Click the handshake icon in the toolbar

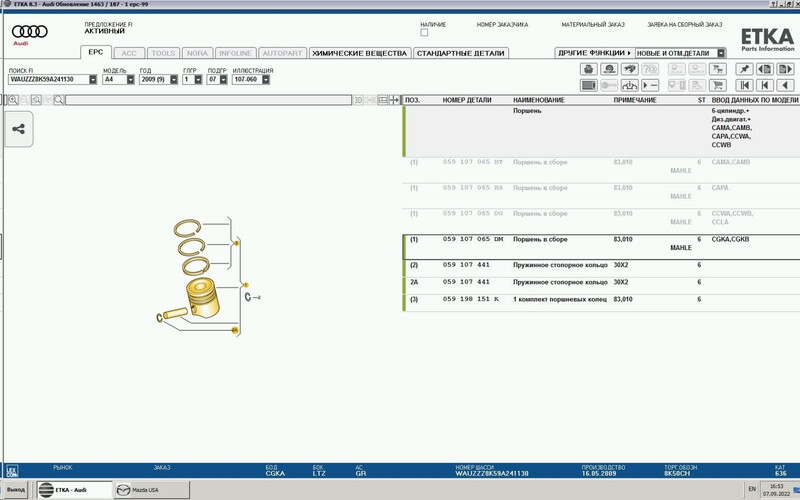[x=631, y=69]
